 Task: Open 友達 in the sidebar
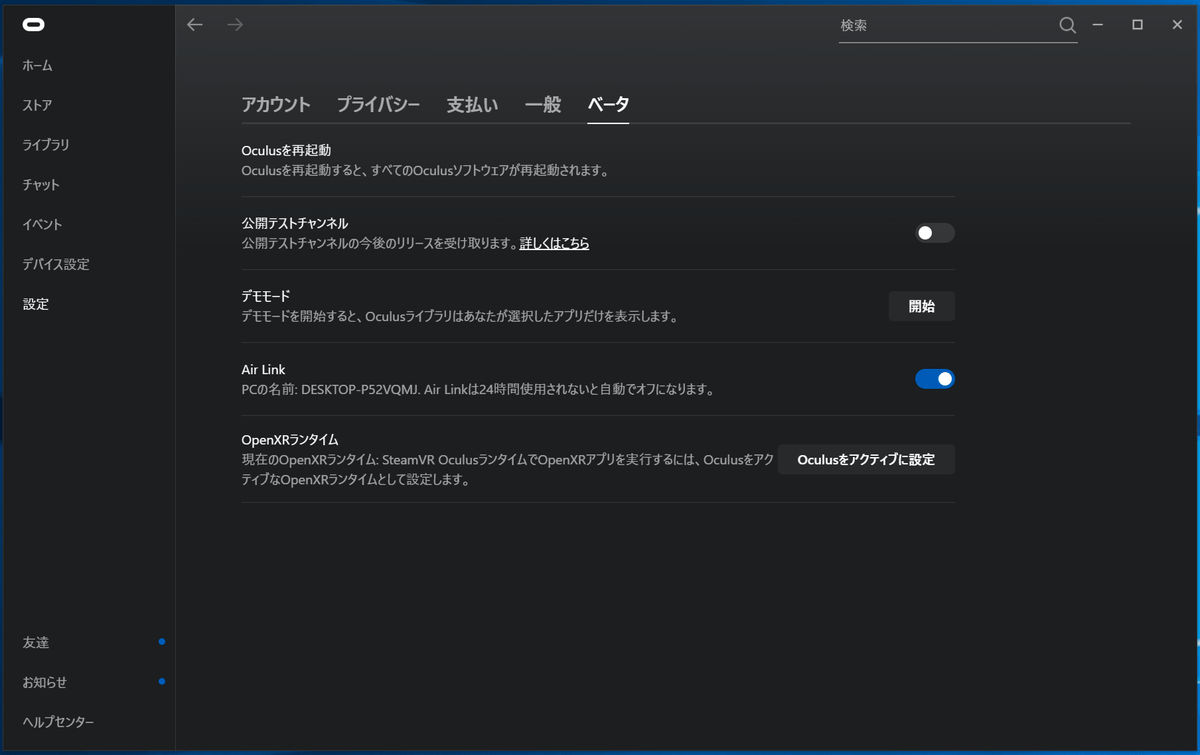[36, 643]
